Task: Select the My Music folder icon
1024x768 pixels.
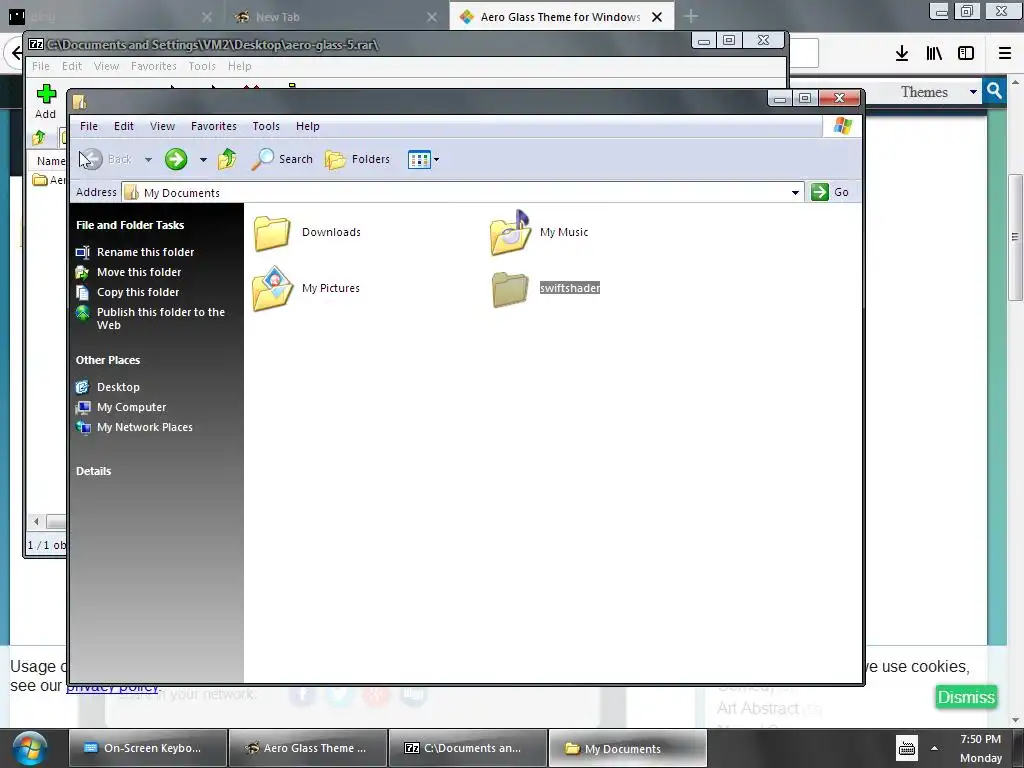Action: [510, 232]
